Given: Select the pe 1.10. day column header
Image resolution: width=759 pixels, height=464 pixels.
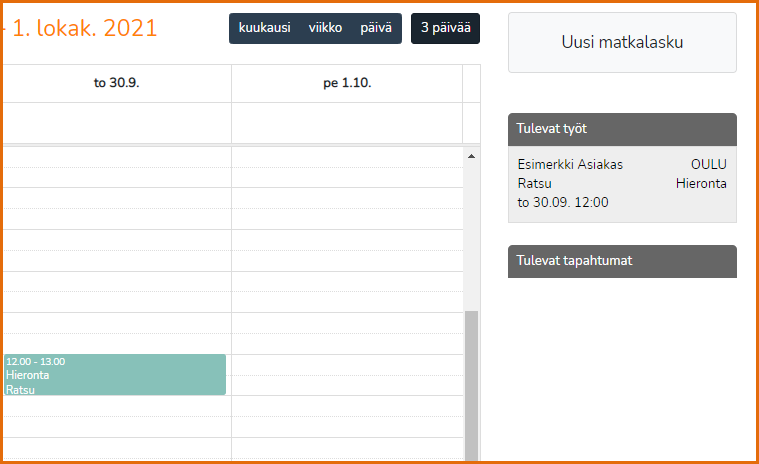Looking at the screenshot, I should (x=347, y=83).
